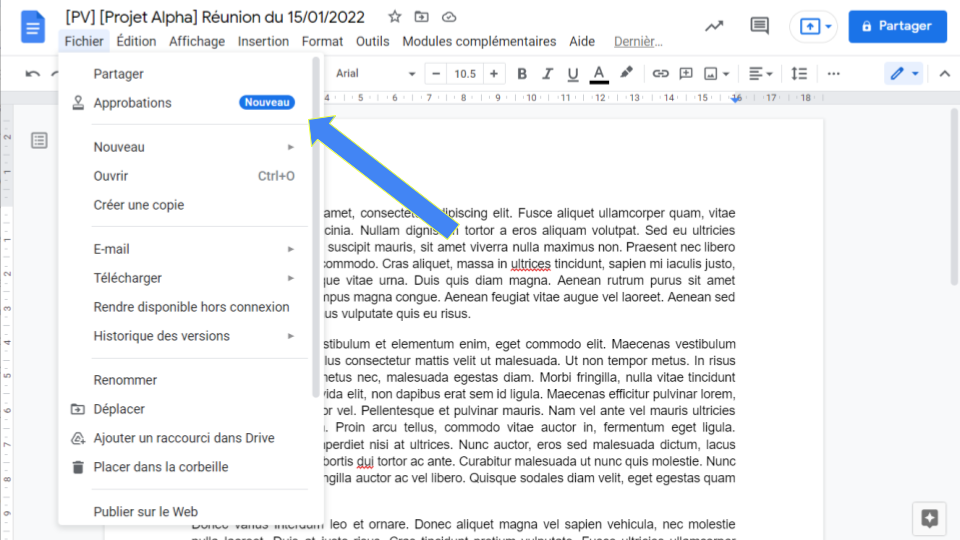Image resolution: width=960 pixels, height=540 pixels.
Task: Add a comment via toolbar icon
Action: 686,74
